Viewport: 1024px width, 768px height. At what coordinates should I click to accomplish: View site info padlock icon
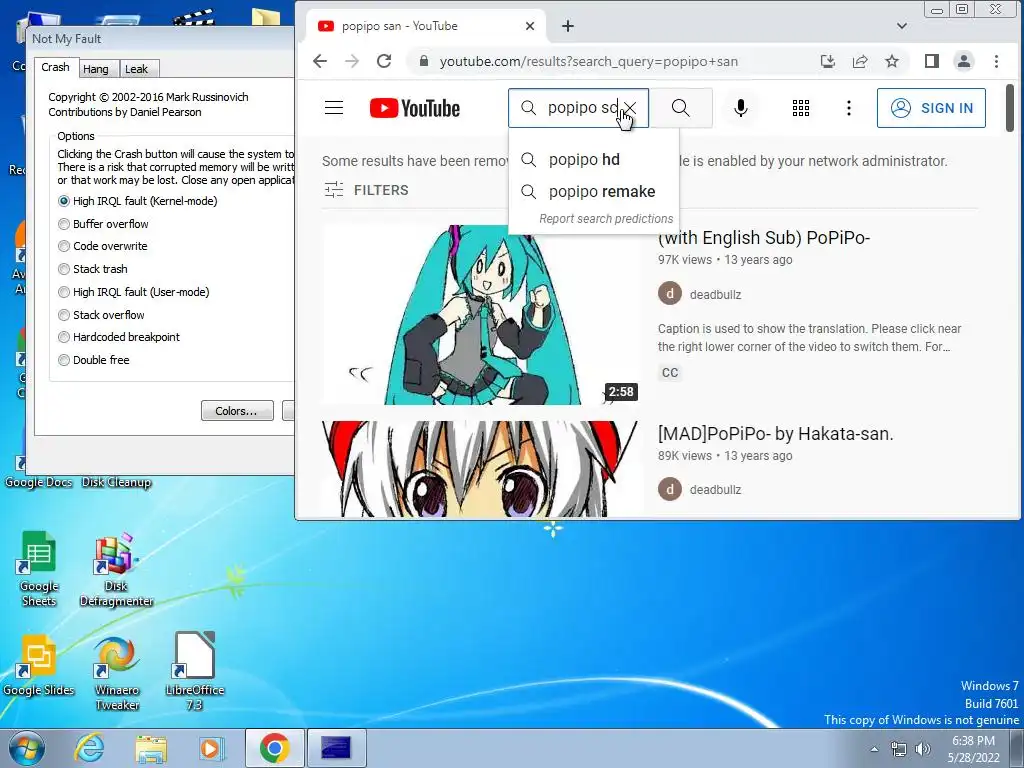424,61
